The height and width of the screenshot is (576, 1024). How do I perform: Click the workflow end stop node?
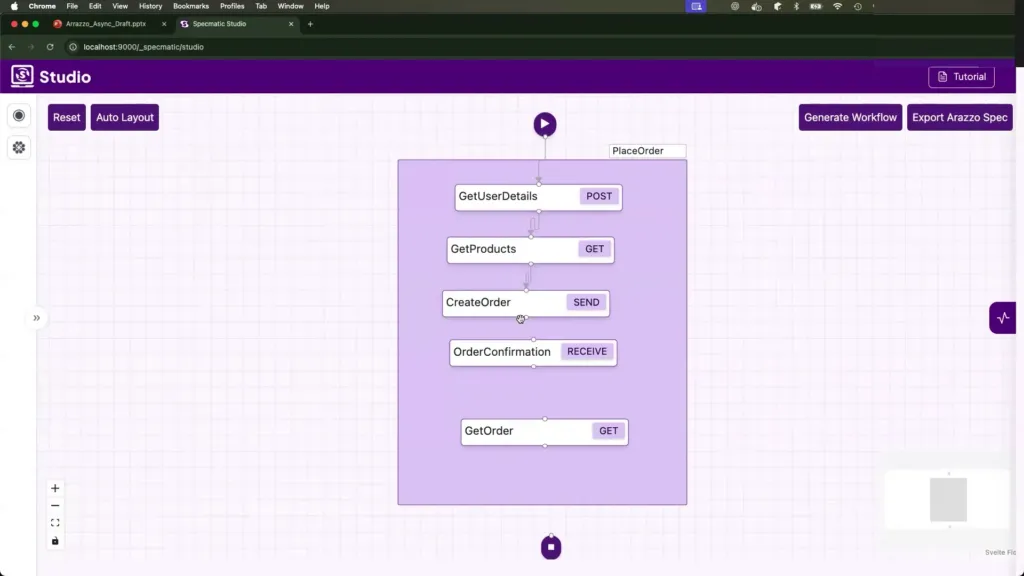click(551, 547)
